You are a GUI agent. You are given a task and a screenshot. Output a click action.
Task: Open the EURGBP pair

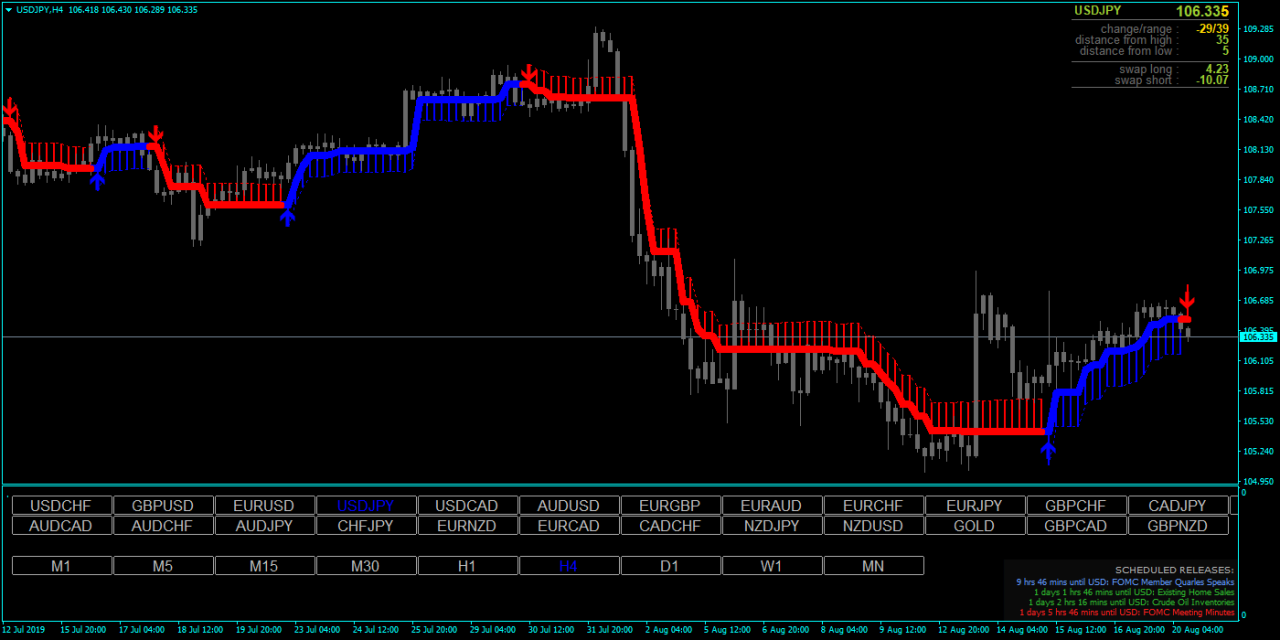(x=671, y=506)
